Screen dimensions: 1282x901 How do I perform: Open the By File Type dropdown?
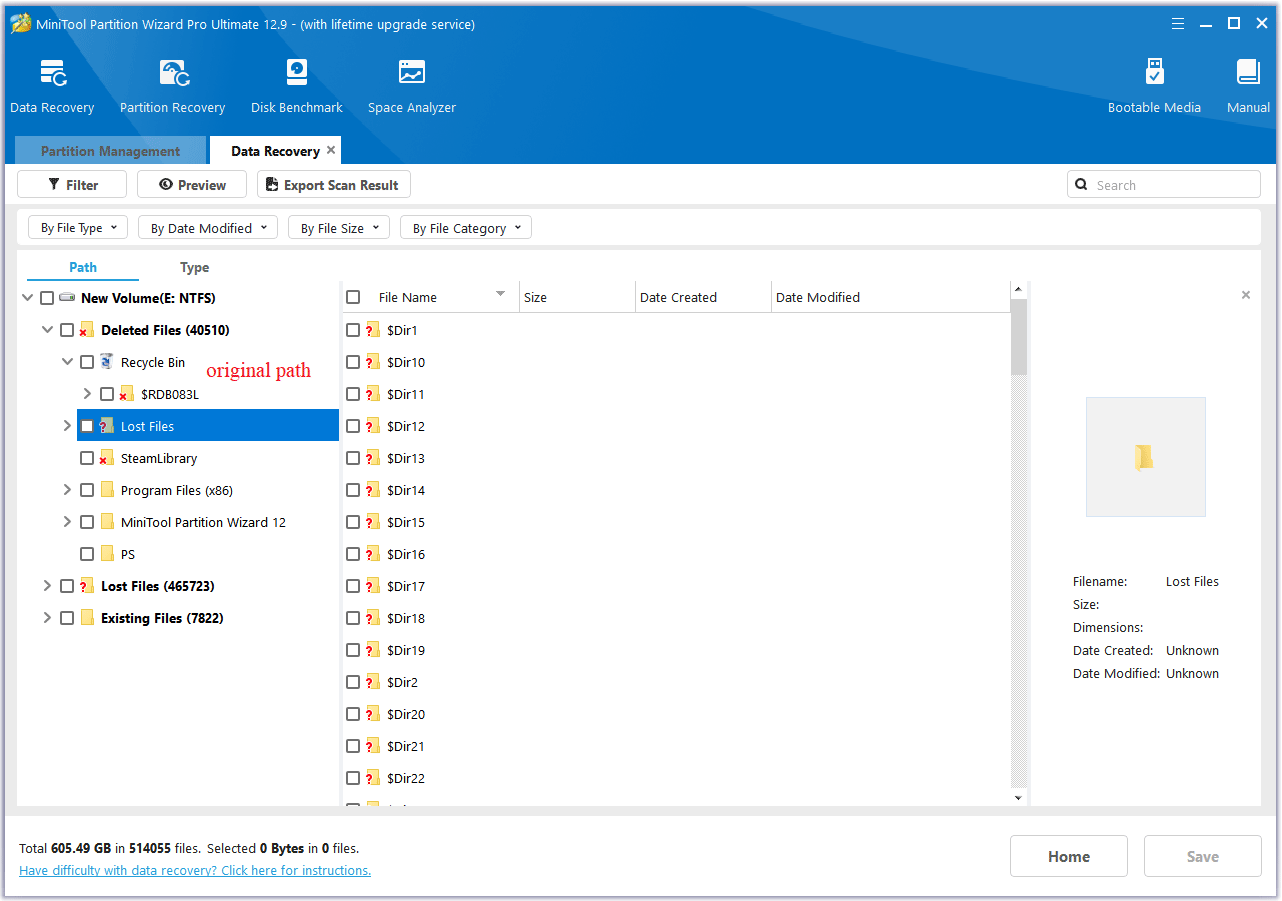78,228
